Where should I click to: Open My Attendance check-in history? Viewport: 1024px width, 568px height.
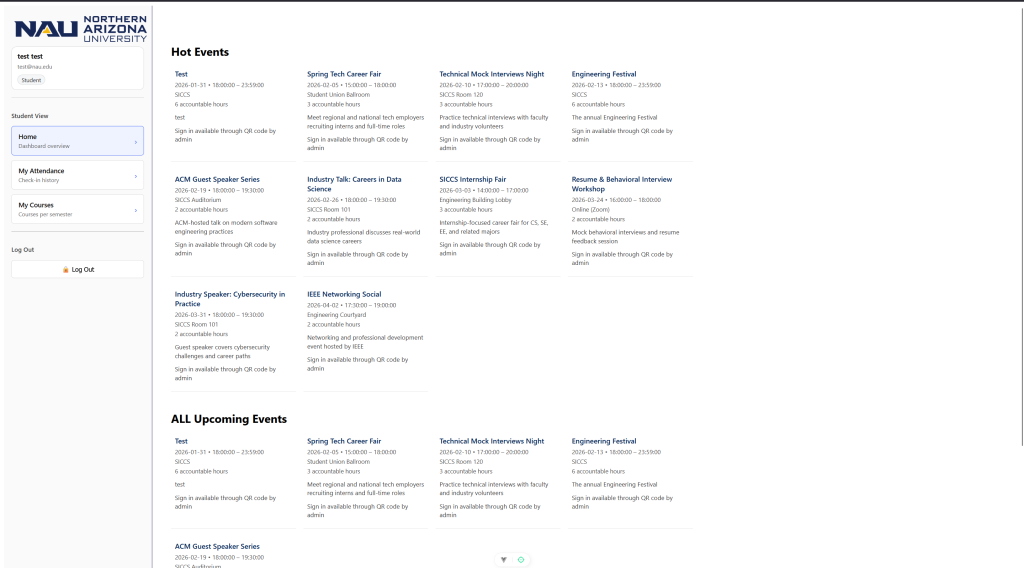click(x=77, y=175)
